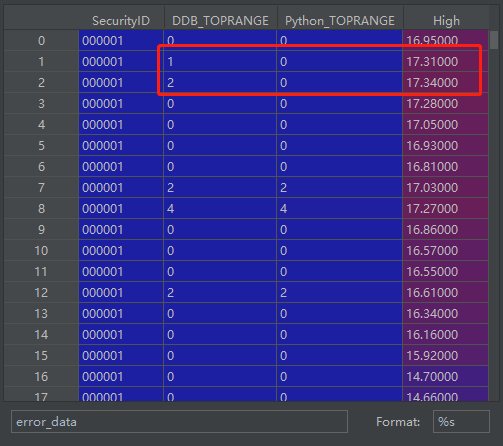Click row header 12

click(x=41, y=293)
